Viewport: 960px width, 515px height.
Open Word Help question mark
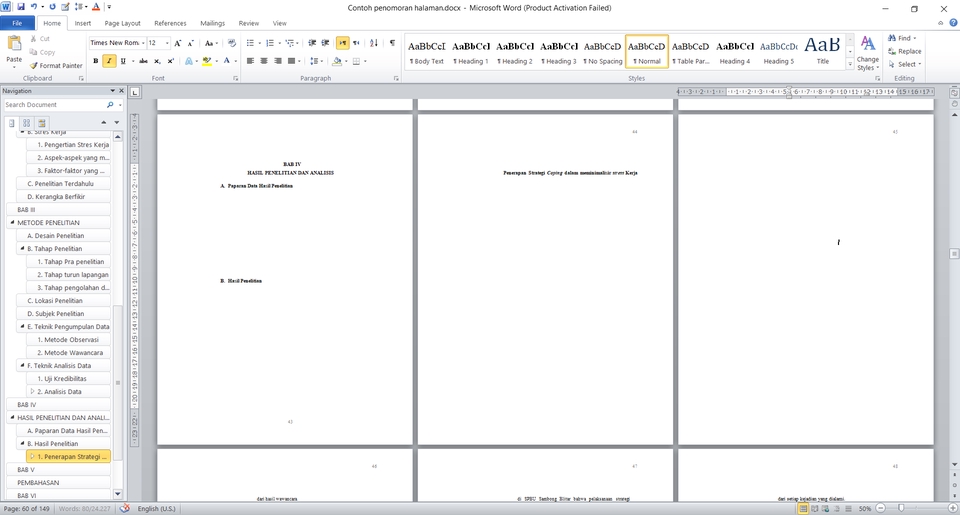(953, 23)
